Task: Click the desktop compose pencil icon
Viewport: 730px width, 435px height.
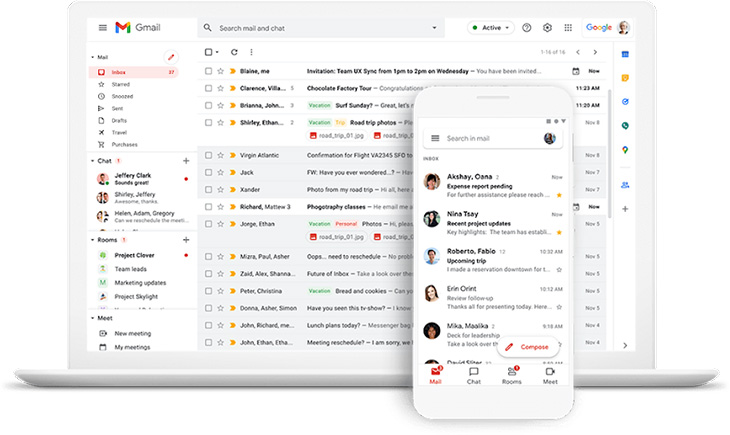Action: coord(171,57)
